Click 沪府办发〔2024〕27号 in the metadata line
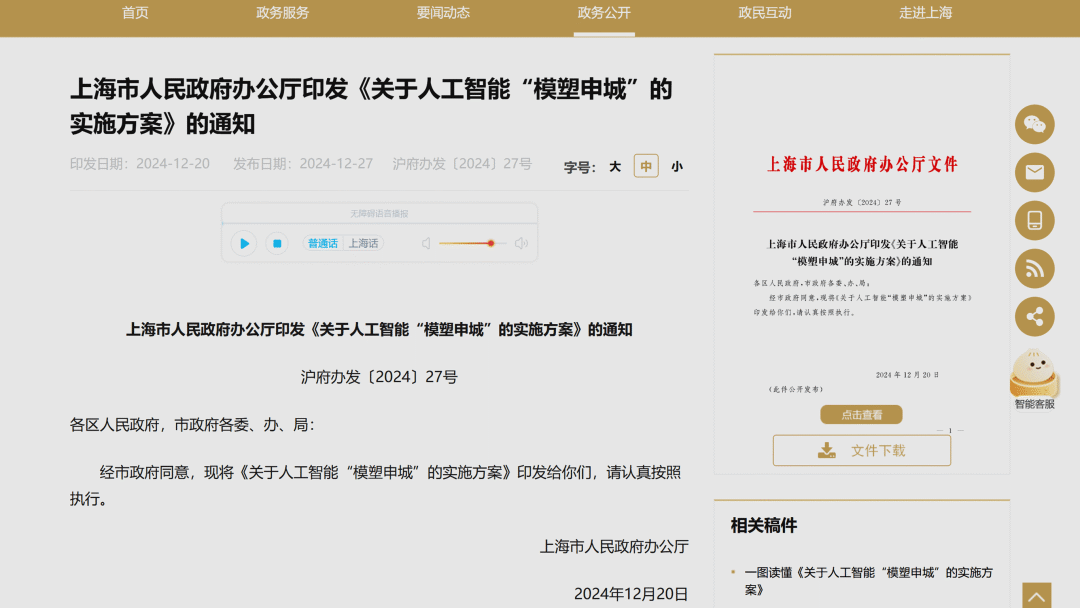The height and width of the screenshot is (608, 1080). pyautogui.click(x=462, y=164)
